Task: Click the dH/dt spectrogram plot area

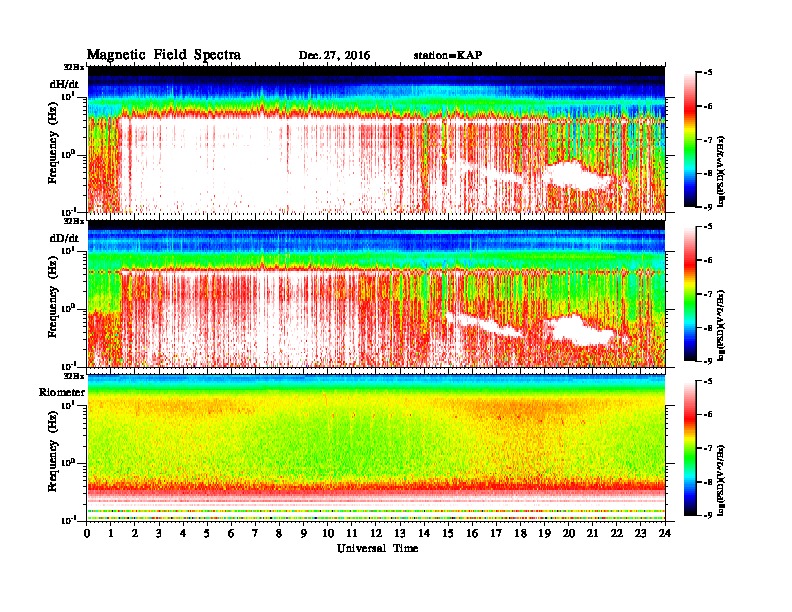Action: click(x=376, y=139)
